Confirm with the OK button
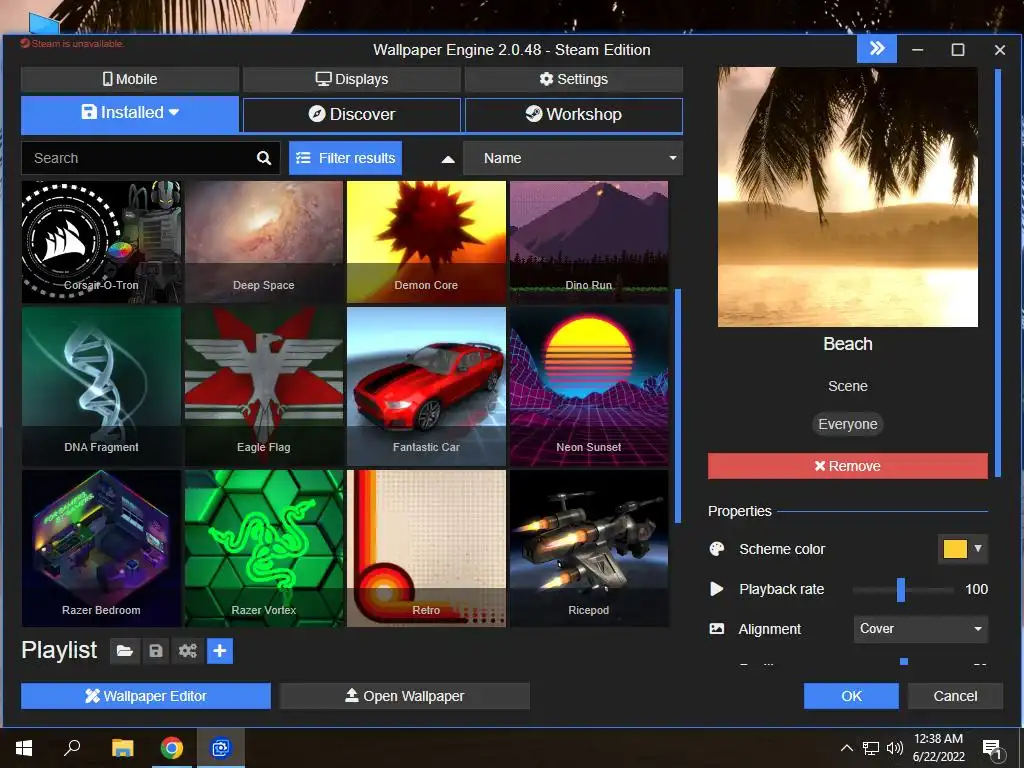1024x768 pixels. tap(851, 696)
